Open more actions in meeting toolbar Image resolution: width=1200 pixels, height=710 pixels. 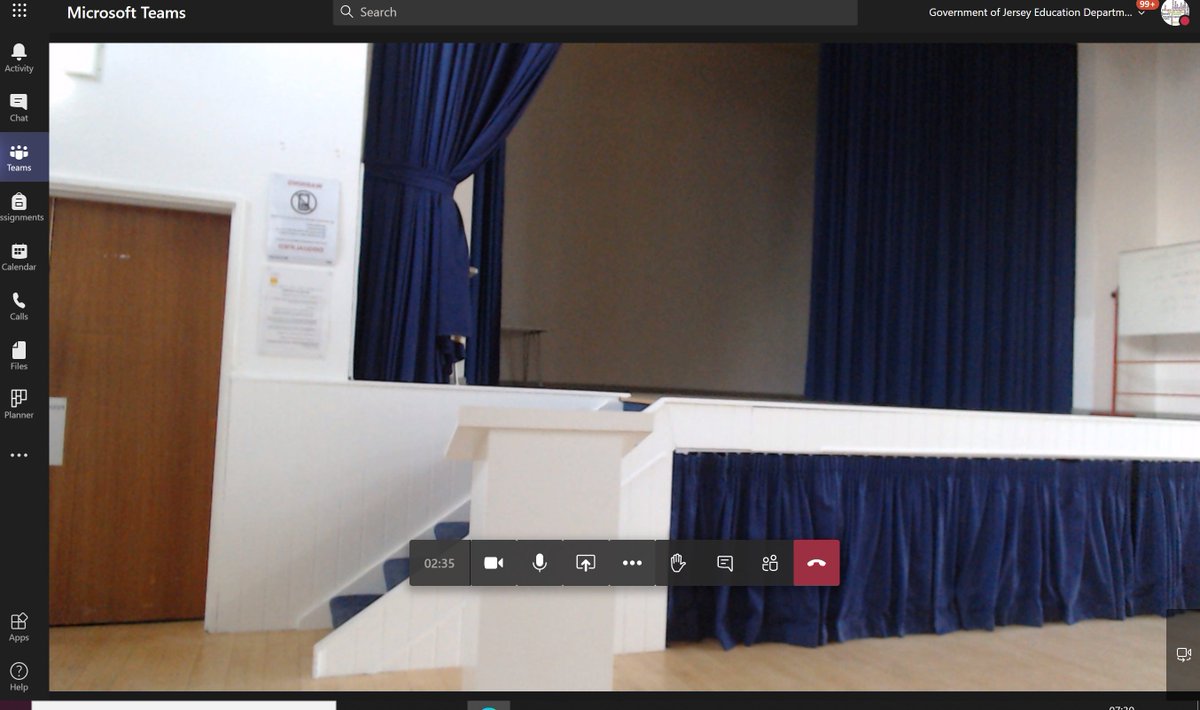pos(632,563)
